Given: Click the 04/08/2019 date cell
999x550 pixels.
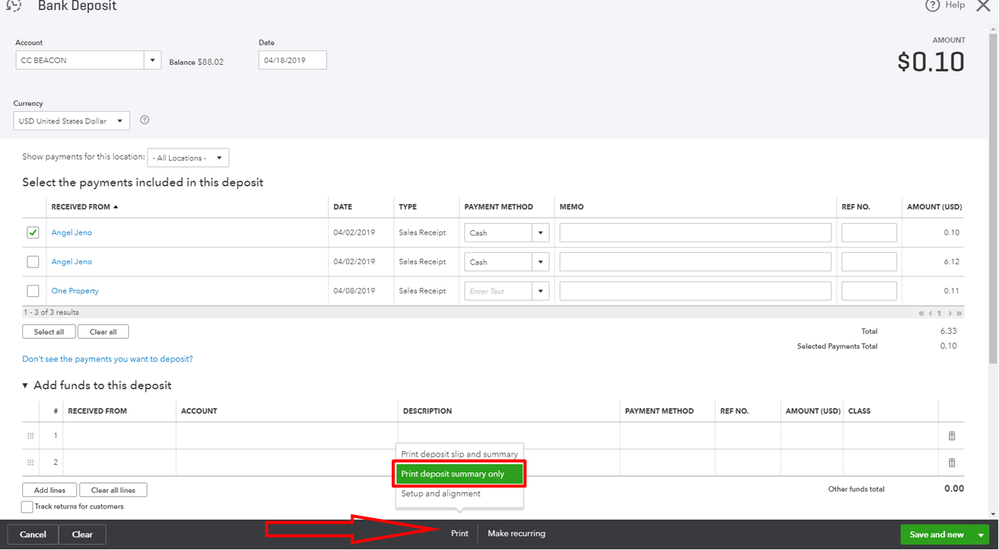Looking at the screenshot, I should pos(354,291).
